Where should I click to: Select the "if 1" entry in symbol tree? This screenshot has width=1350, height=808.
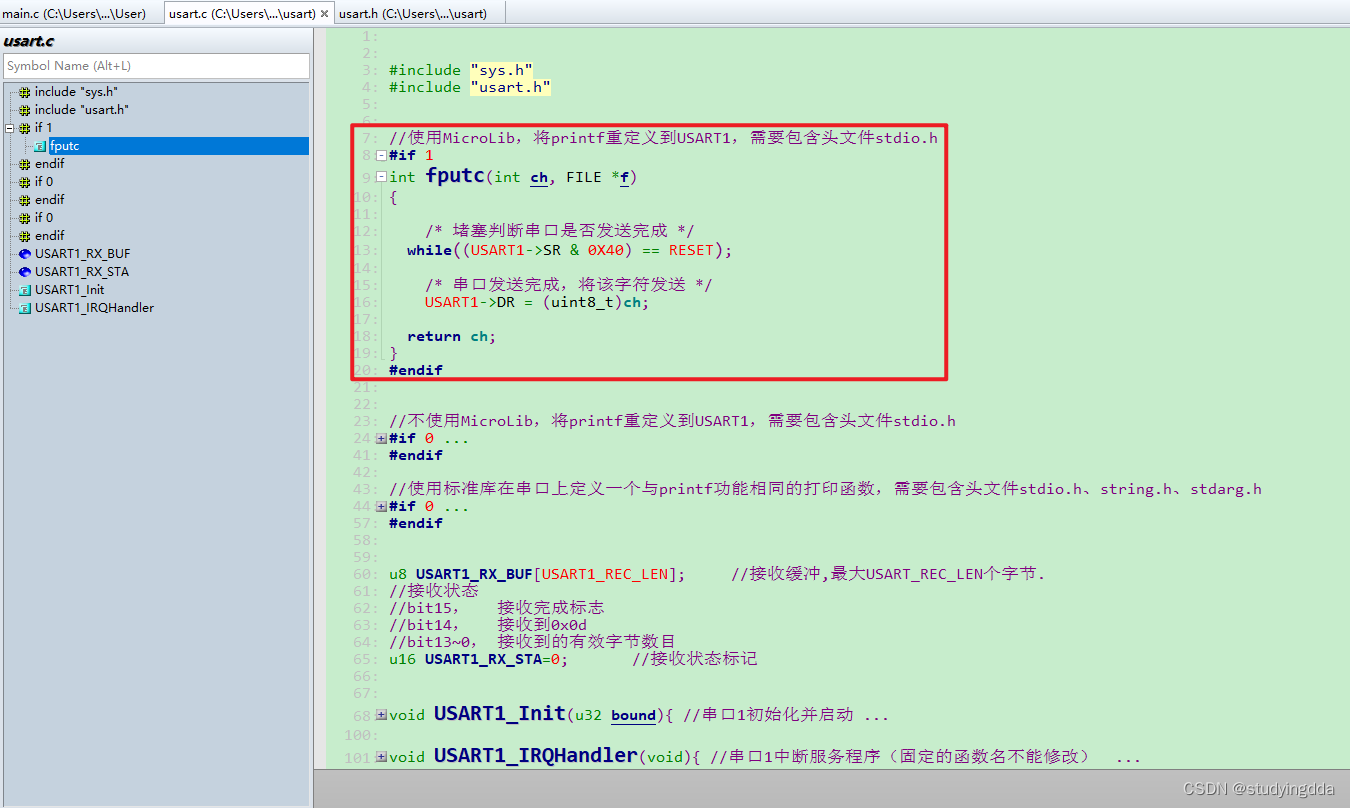(43, 128)
